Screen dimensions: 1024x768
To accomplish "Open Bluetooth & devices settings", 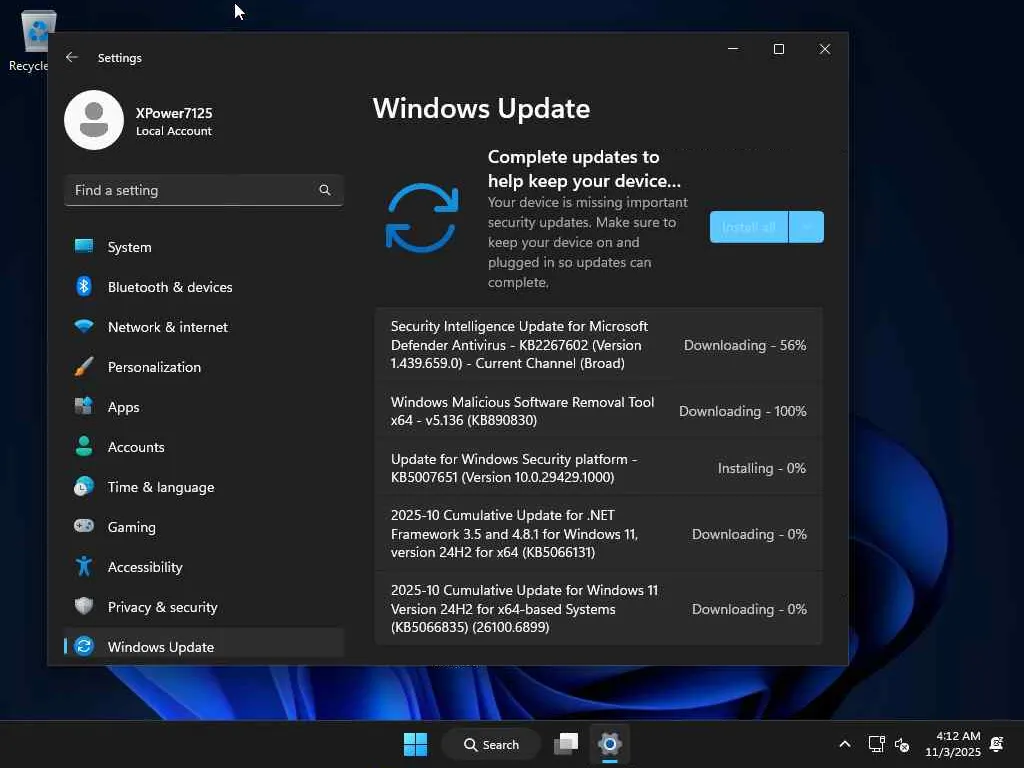I will coord(204,287).
